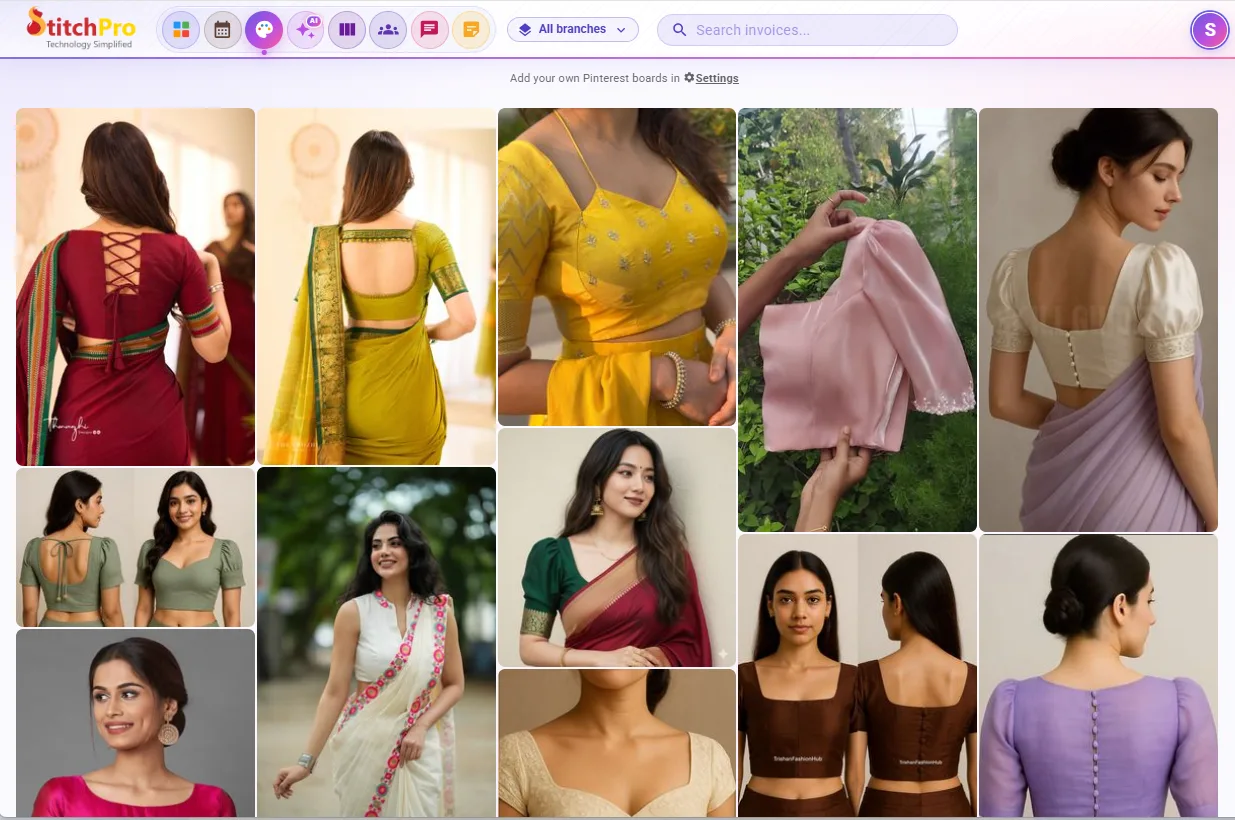The width and height of the screenshot is (1235, 820).
Task: Open the white saree with floral border image
Action: 377,642
